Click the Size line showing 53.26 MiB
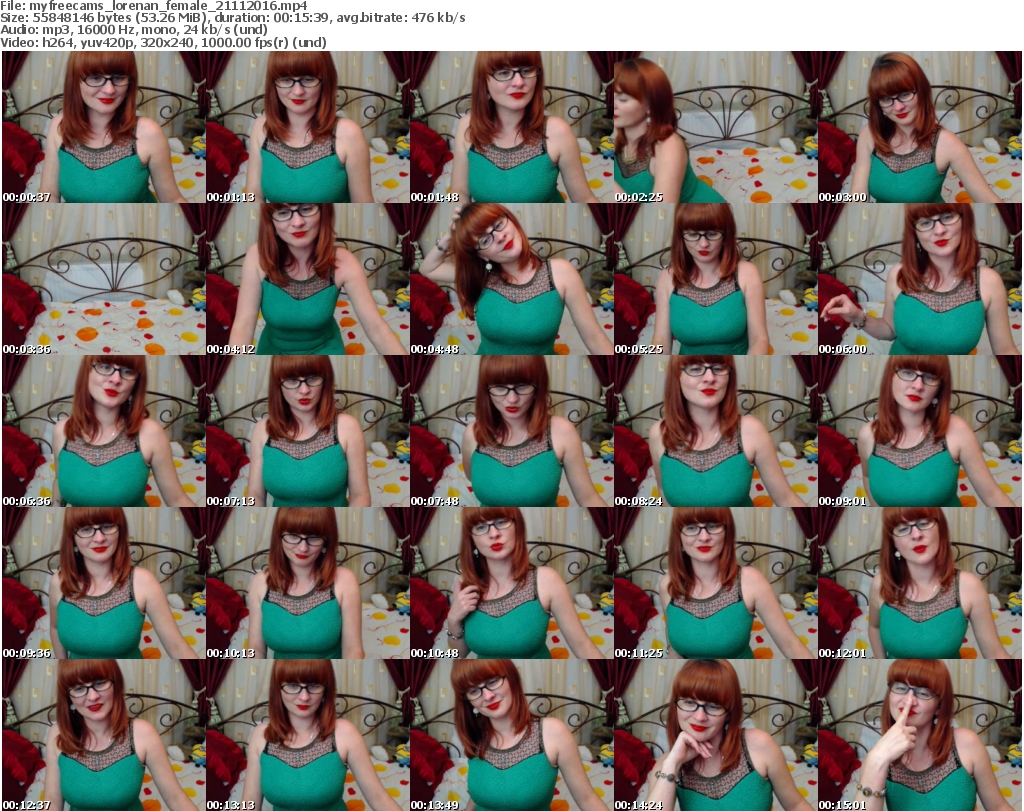Viewport: 1024px width, 811px height. click(x=232, y=18)
